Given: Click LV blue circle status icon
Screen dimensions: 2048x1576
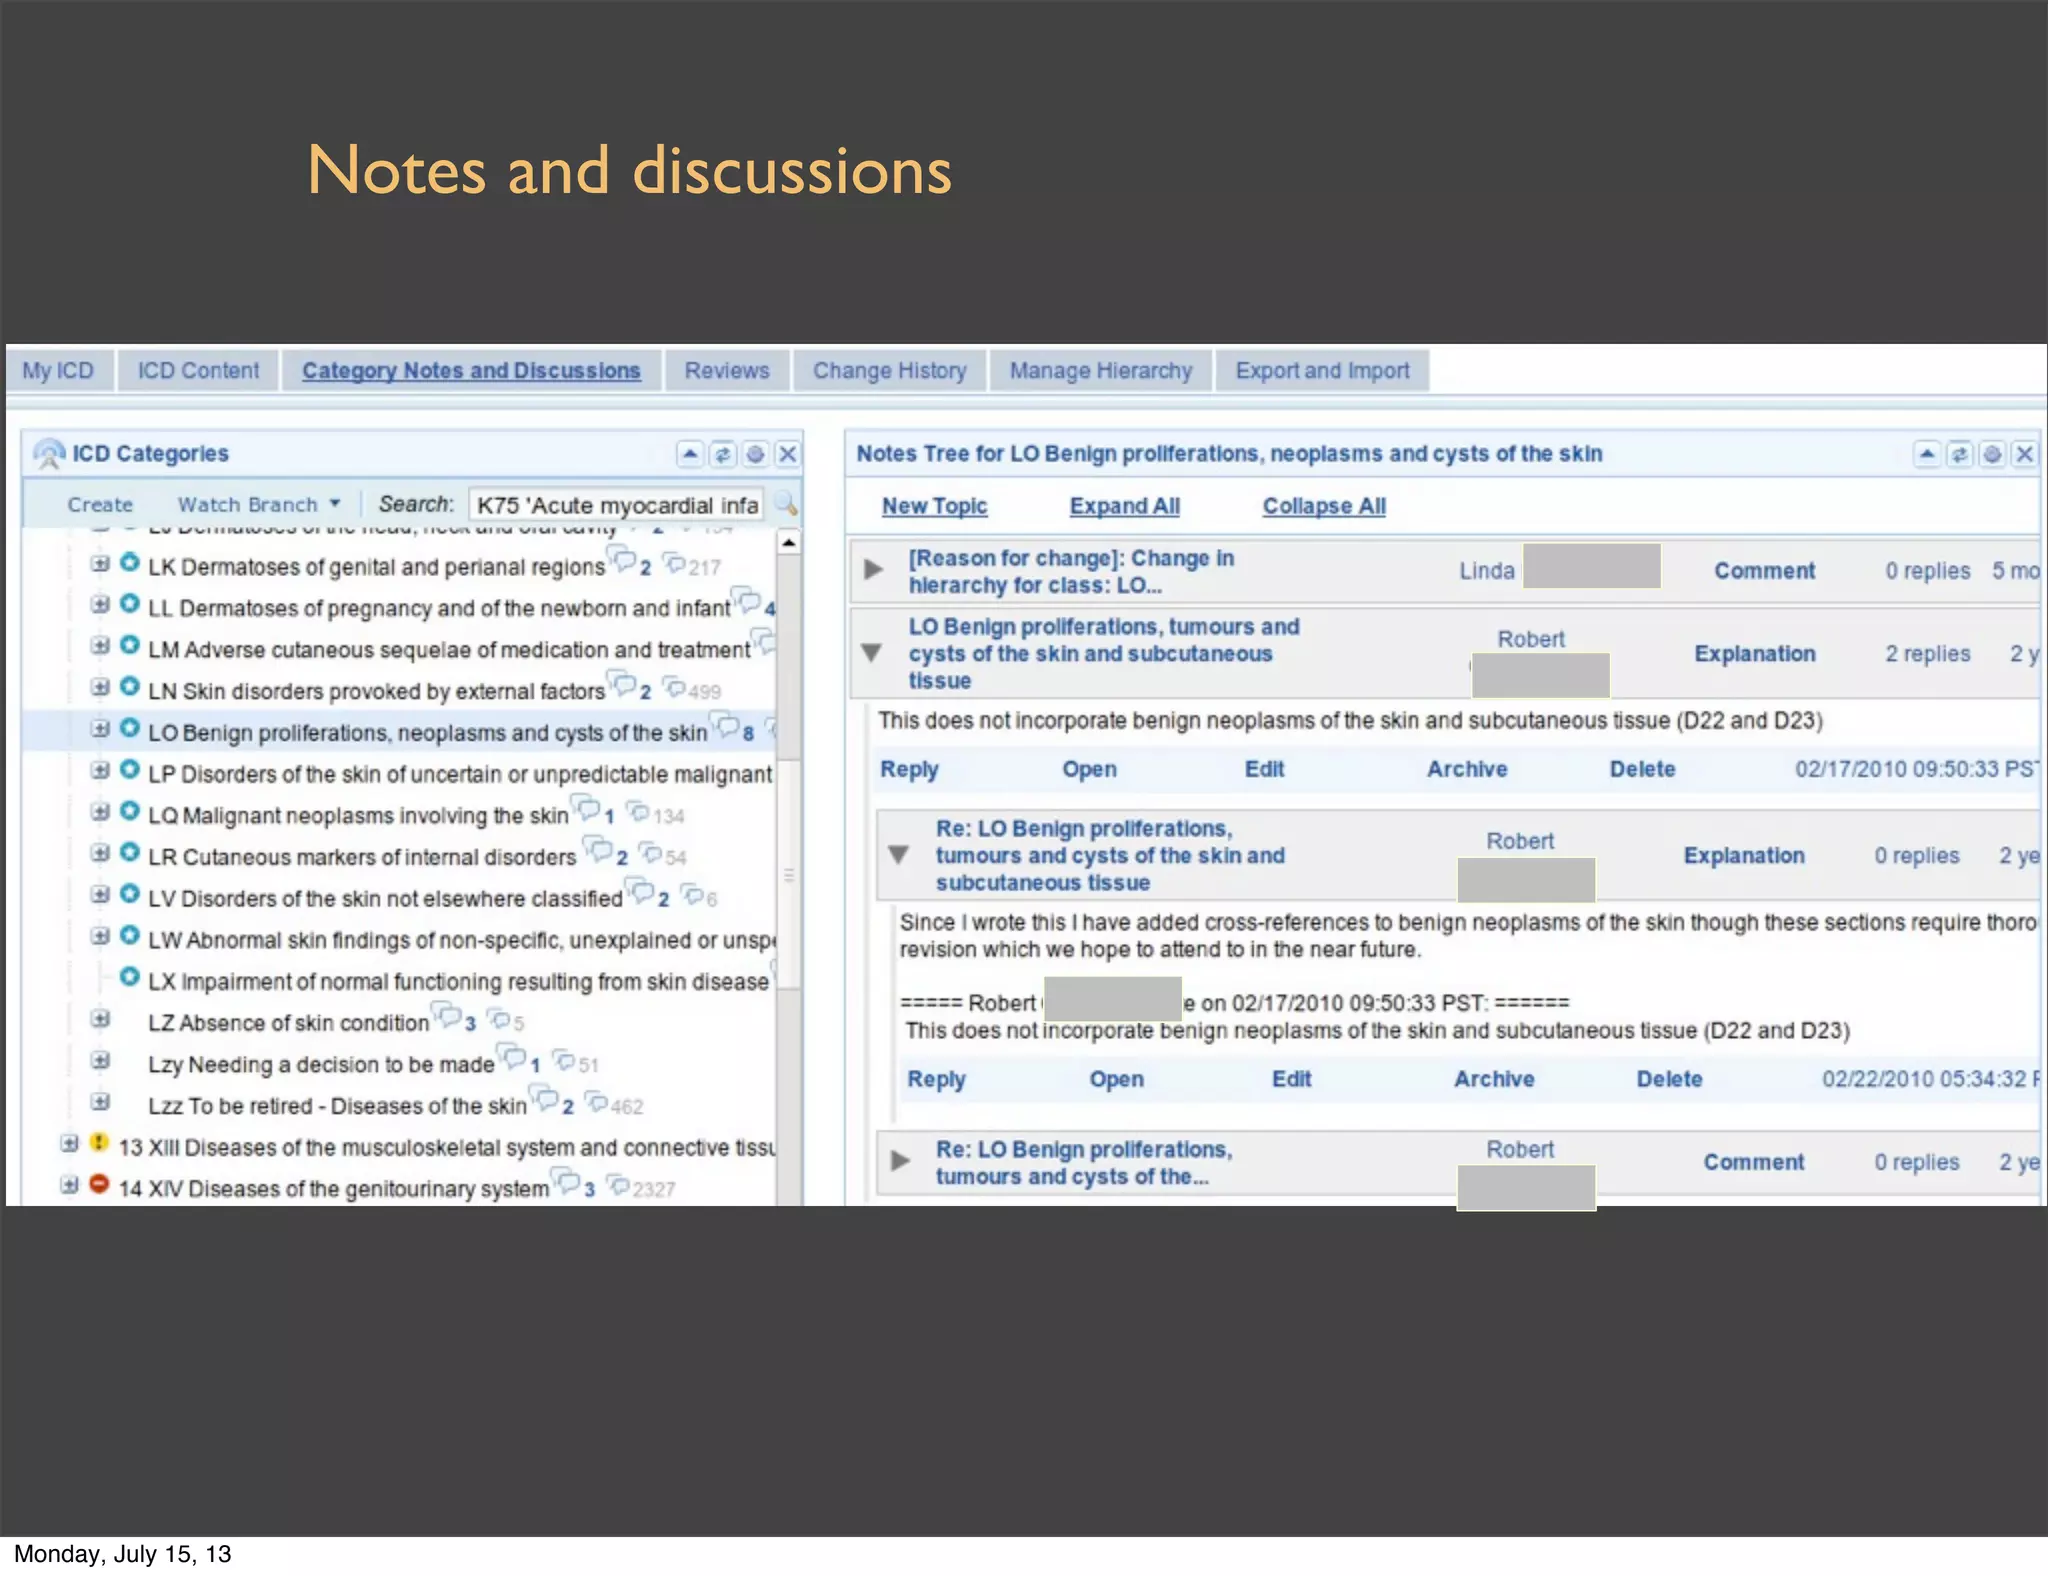Looking at the screenshot, I should 130,894.
